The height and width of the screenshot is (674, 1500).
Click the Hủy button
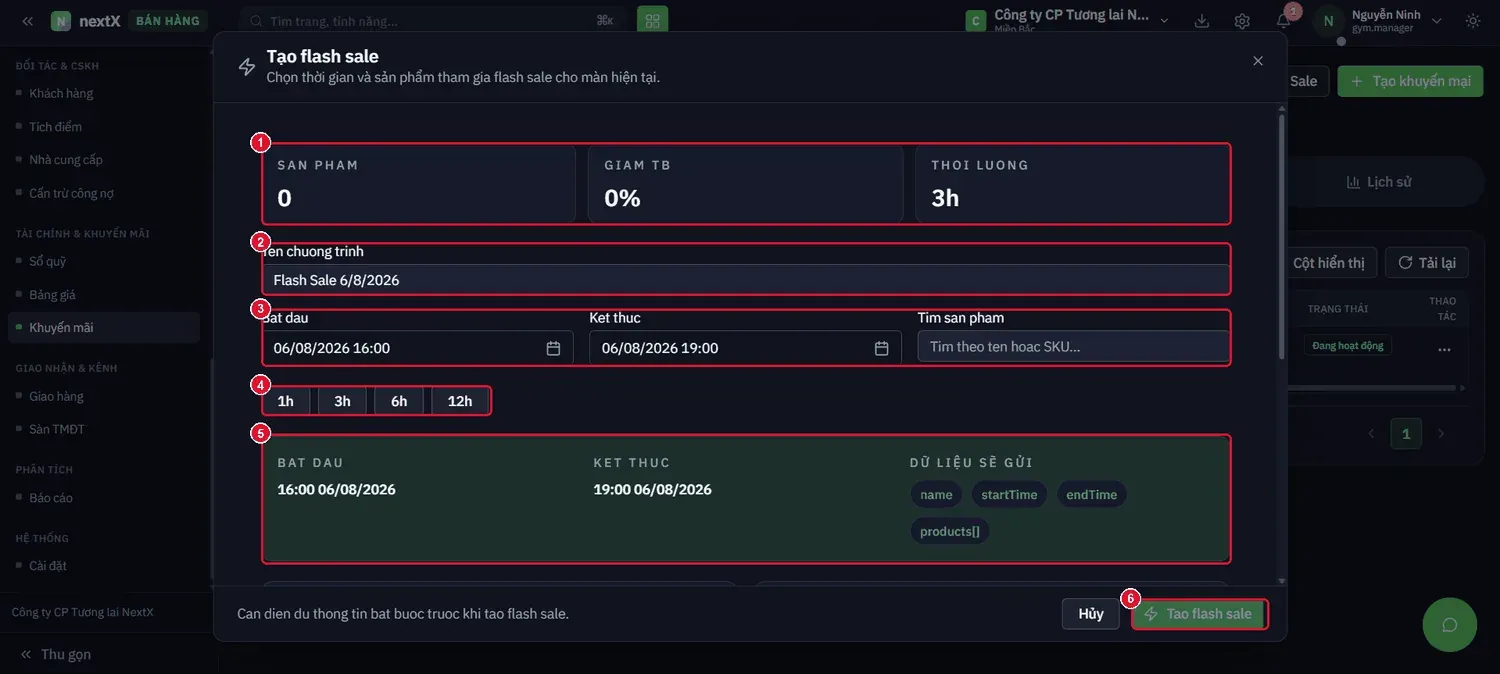coord(1091,614)
